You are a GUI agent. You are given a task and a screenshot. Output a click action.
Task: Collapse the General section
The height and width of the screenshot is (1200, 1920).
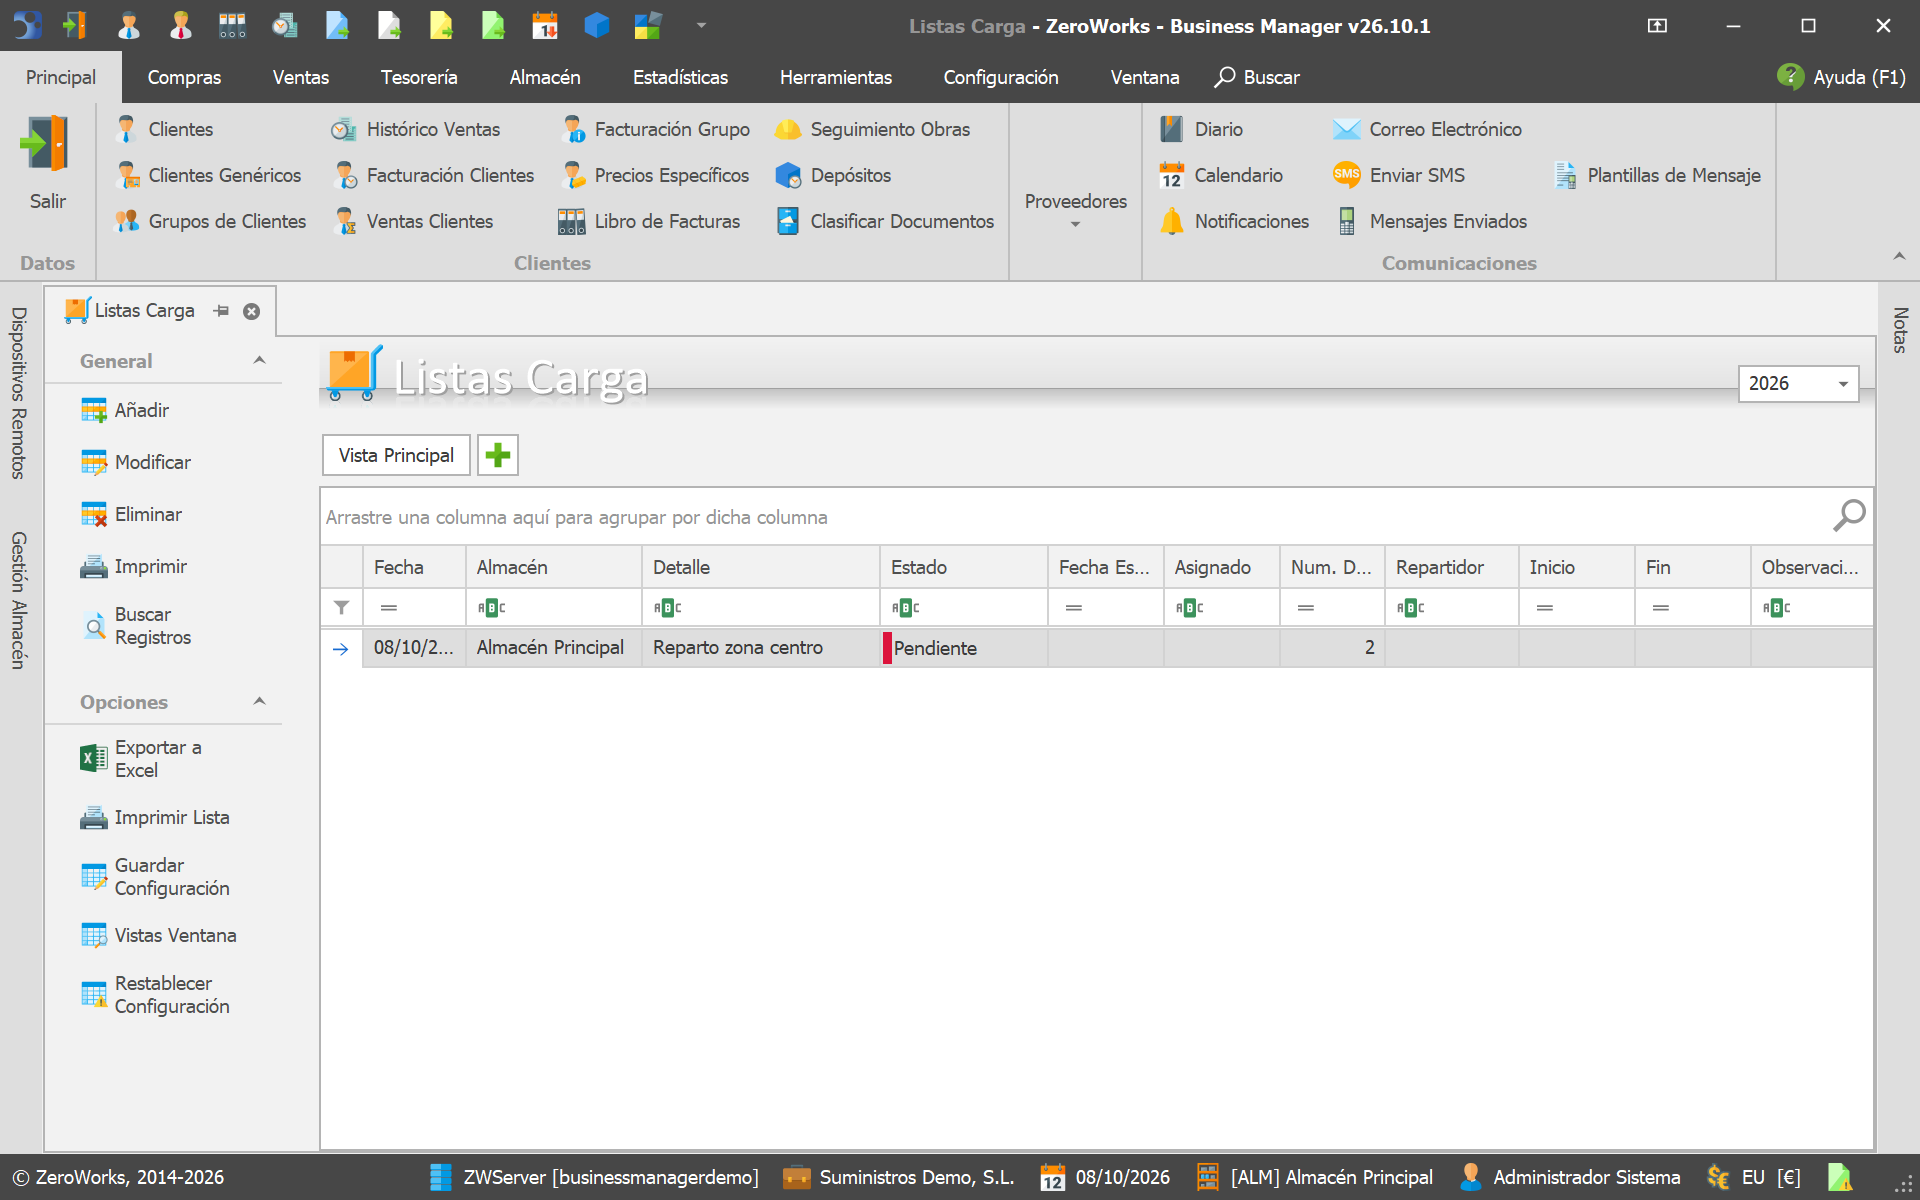pos(260,361)
